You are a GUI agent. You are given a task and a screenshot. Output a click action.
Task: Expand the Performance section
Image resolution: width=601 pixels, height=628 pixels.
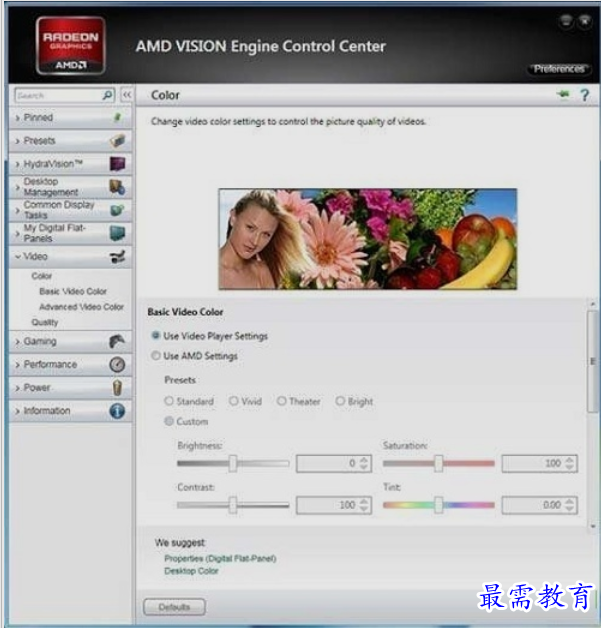pyautogui.click(x=70, y=364)
